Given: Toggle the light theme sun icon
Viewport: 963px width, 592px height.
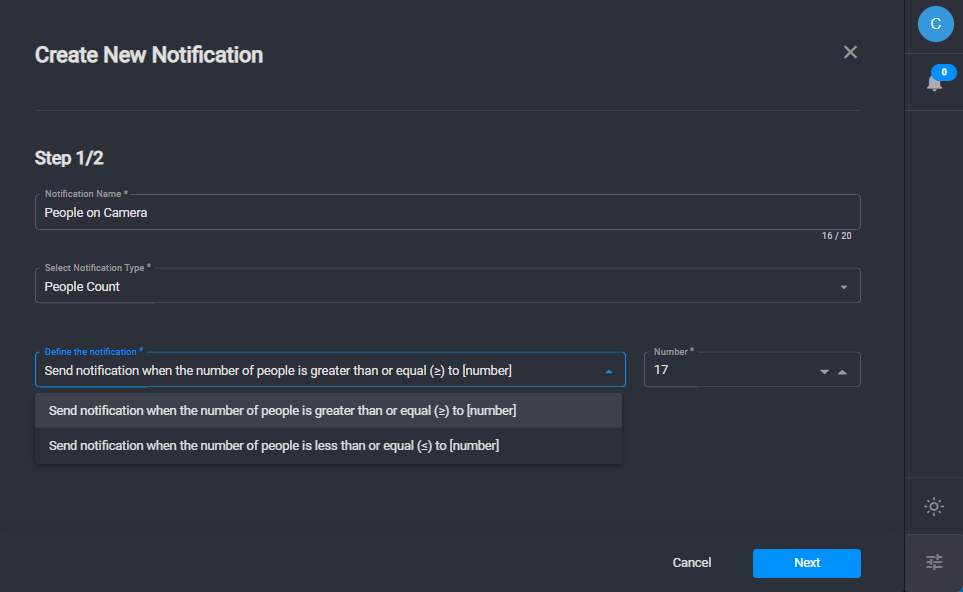Looking at the screenshot, I should [x=934, y=507].
